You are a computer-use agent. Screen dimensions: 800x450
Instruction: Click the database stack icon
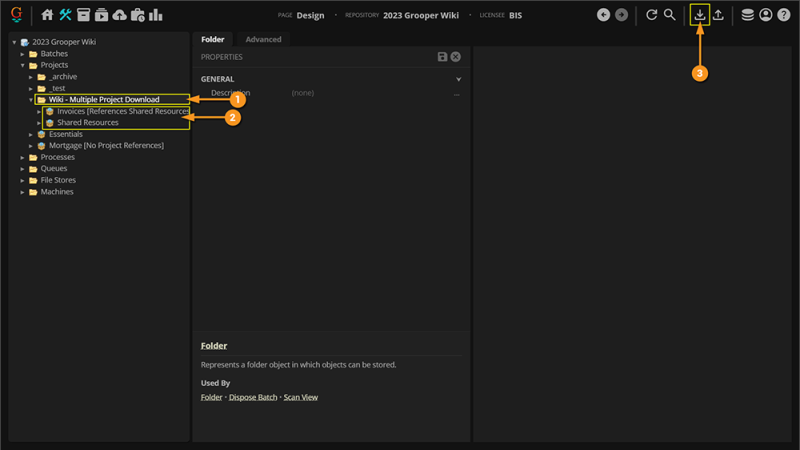(x=748, y=15)
